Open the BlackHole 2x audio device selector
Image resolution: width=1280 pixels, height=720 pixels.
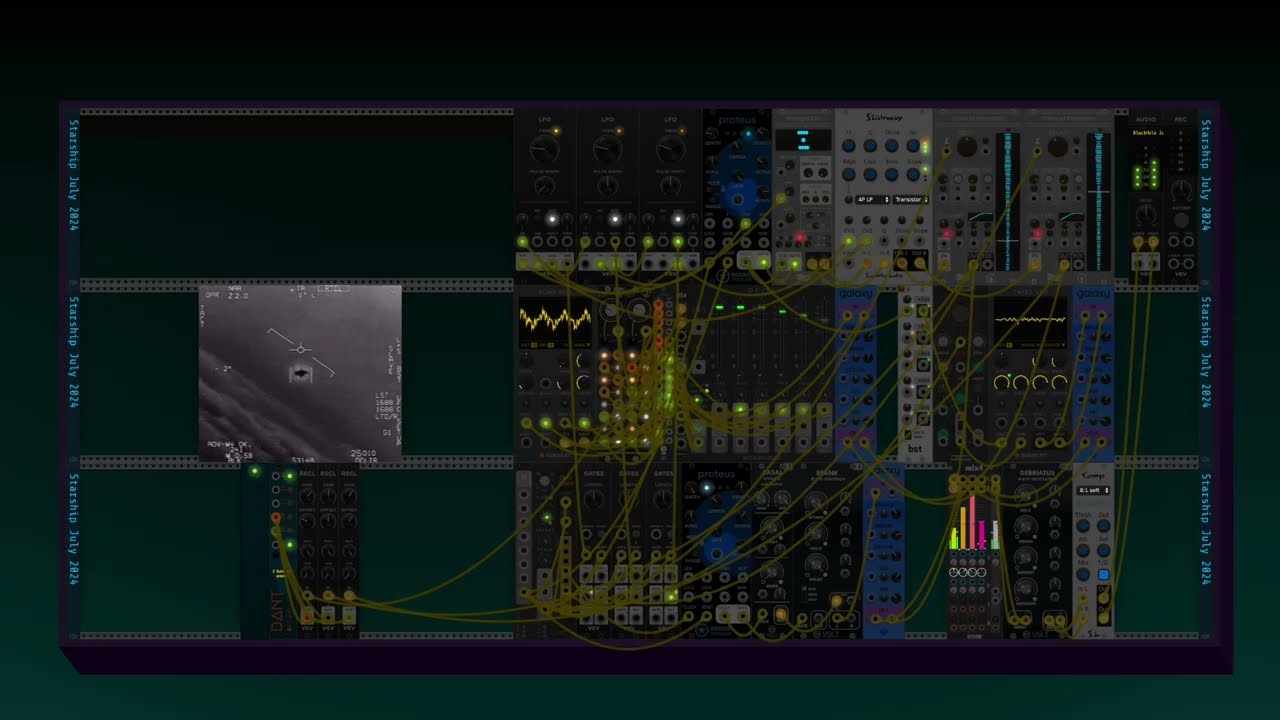coord(1146,132)
